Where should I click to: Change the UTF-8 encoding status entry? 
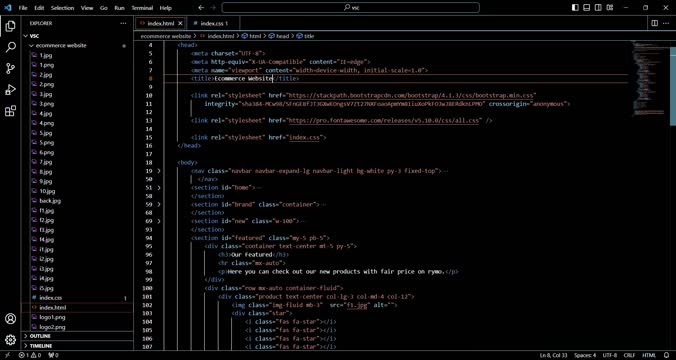pyautogui.click(x=610, y=356)
